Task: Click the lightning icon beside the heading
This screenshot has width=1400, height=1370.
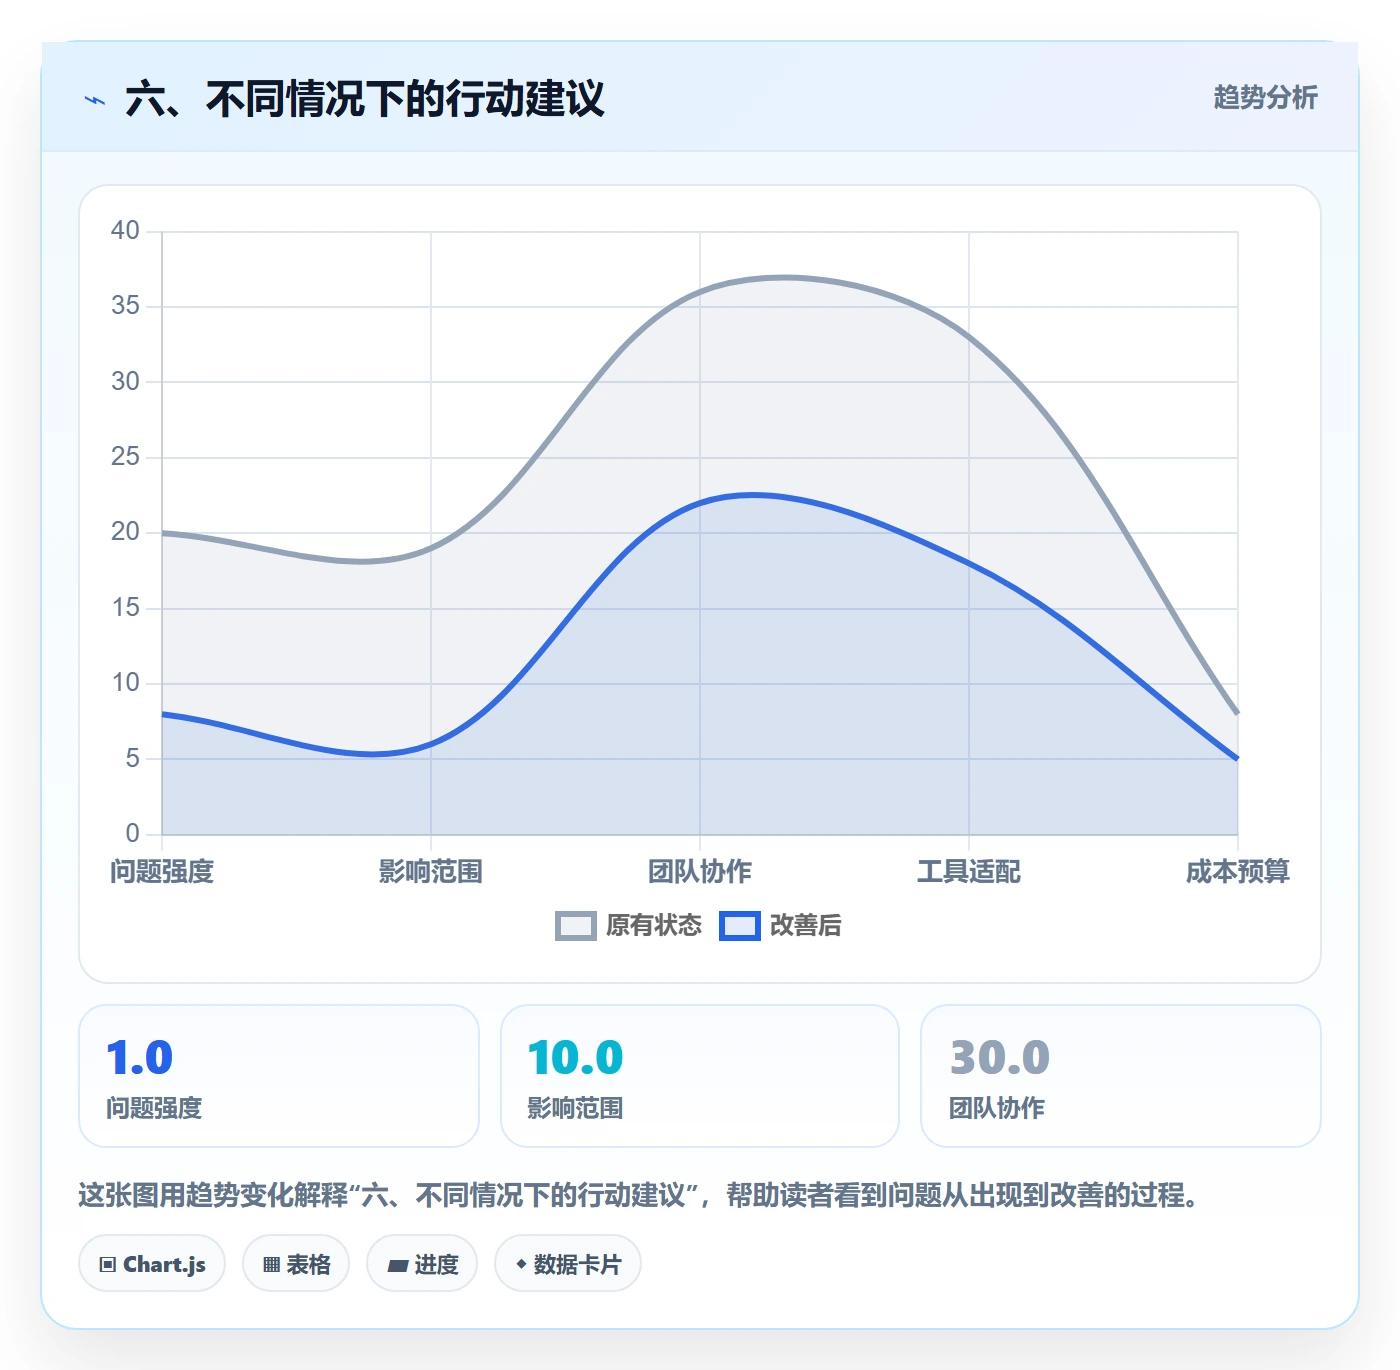Action: (x=95, y=100)
